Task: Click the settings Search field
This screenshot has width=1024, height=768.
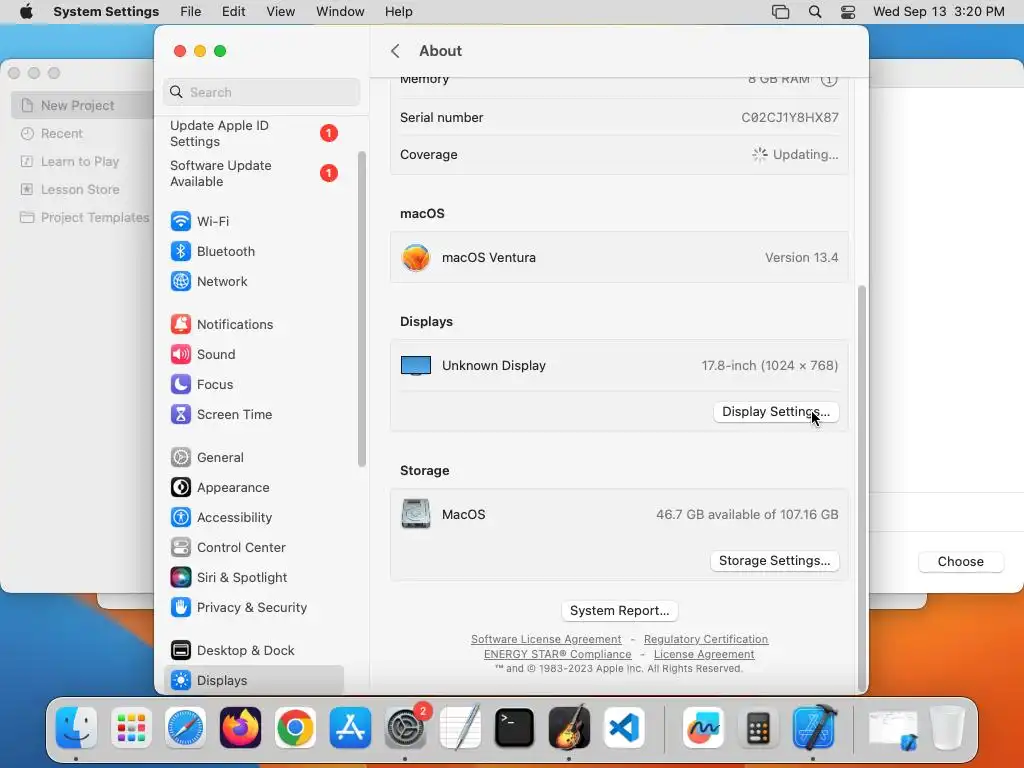Action: tap(261, 92)
